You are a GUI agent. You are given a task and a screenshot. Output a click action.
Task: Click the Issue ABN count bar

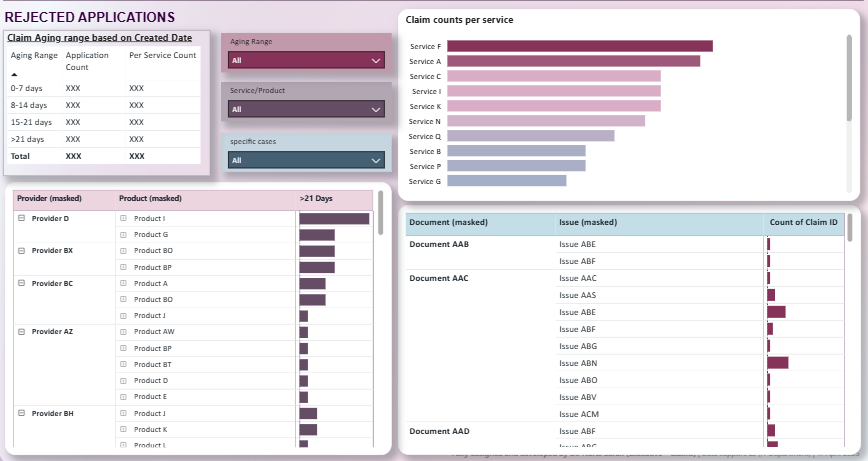[x=778, y=363]
